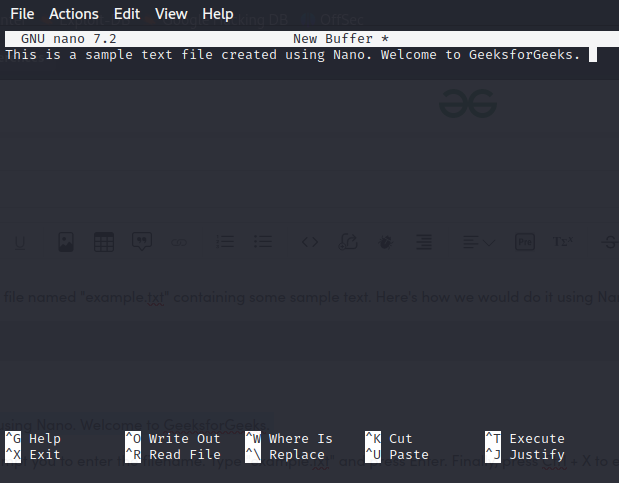Click the ^K Cut shortcut
The height and width of the screenshot is (483, 619).
click(x=389, y=439)
